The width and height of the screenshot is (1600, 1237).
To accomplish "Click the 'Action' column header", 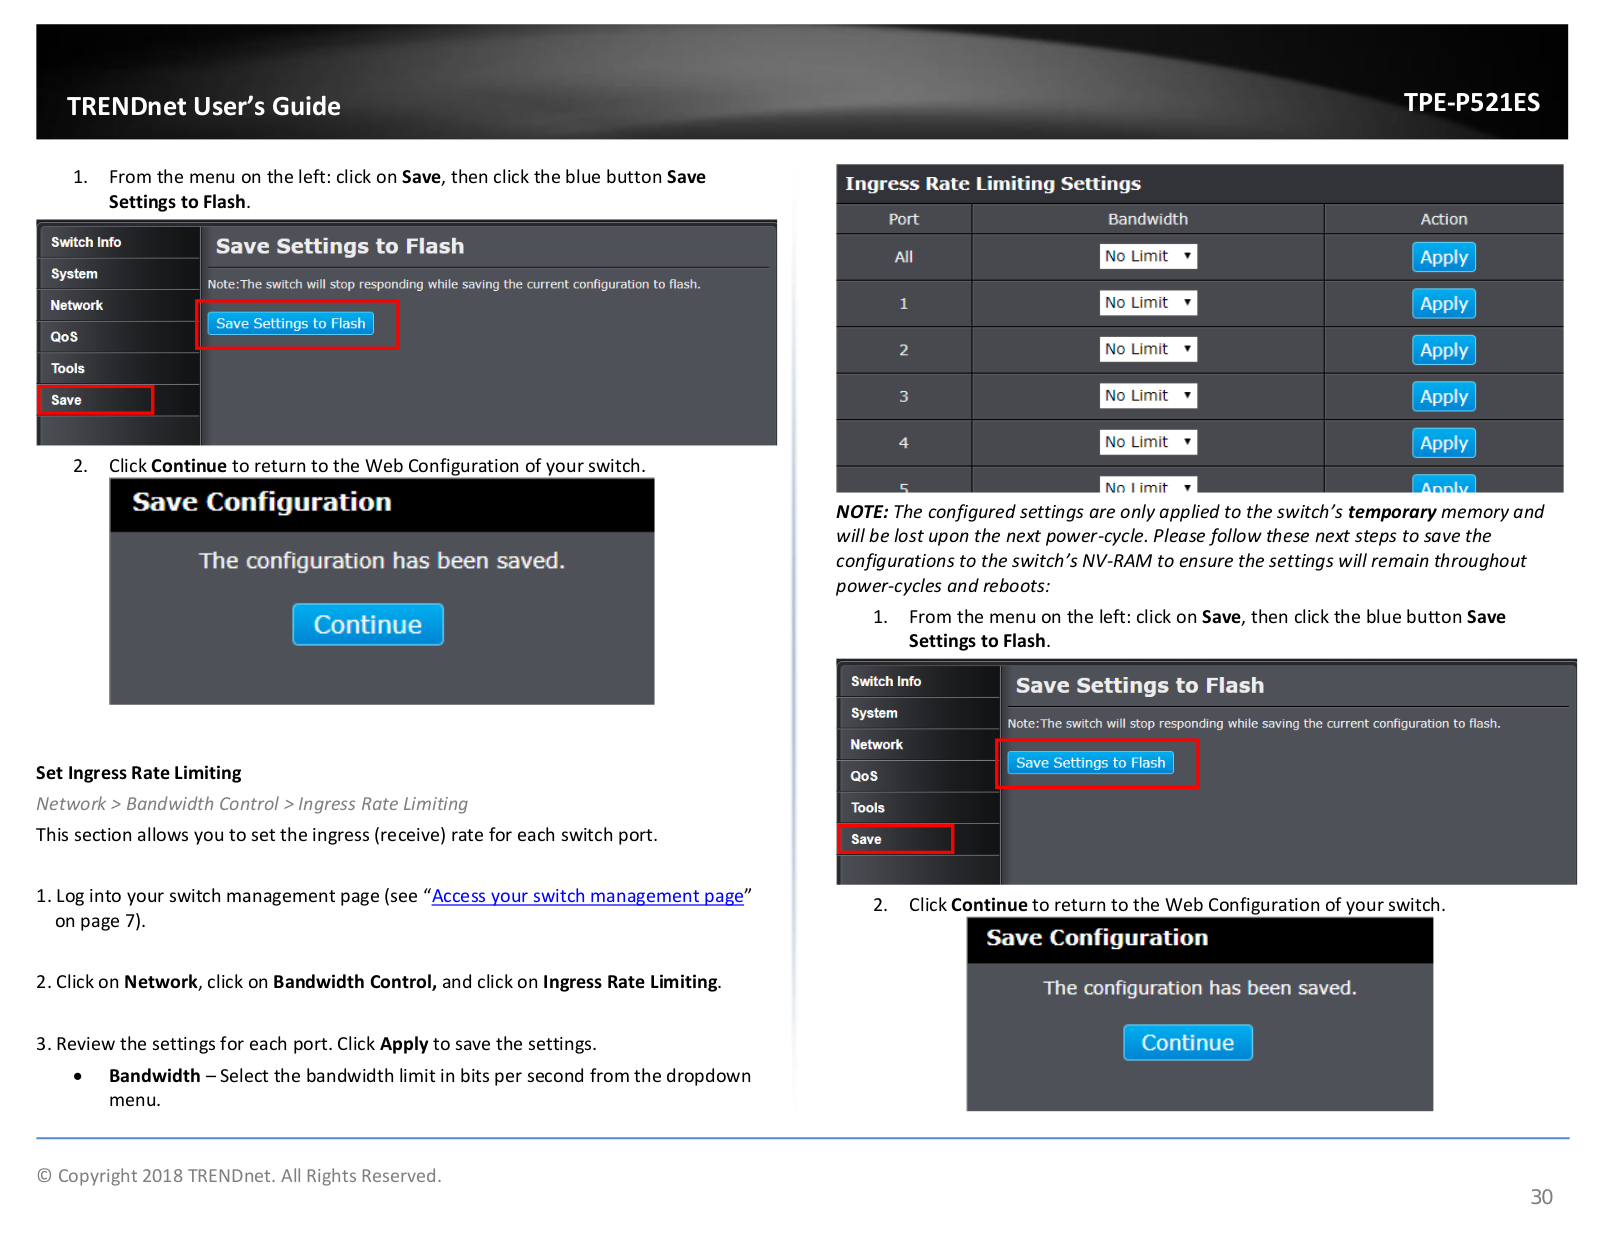I will tap(1444, 219).
